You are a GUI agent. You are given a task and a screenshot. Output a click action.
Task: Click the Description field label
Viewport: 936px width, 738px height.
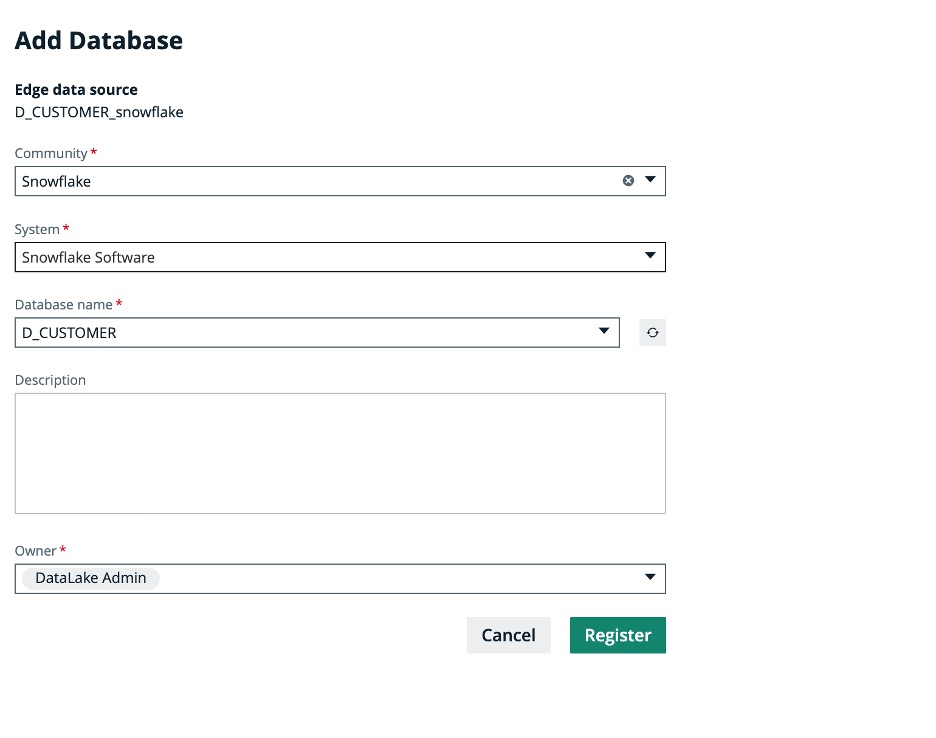pos(50,380)
